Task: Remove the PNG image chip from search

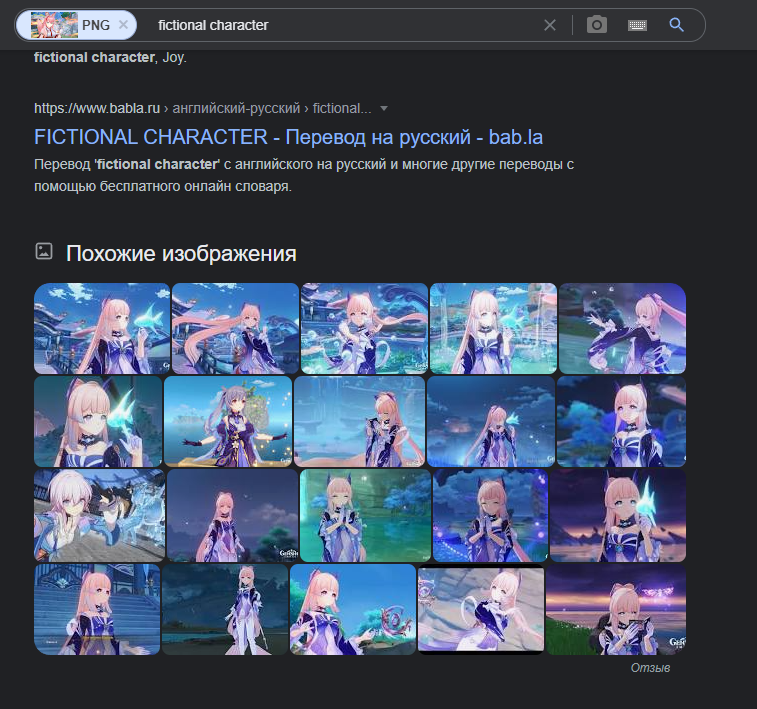Action: [124, 25]
